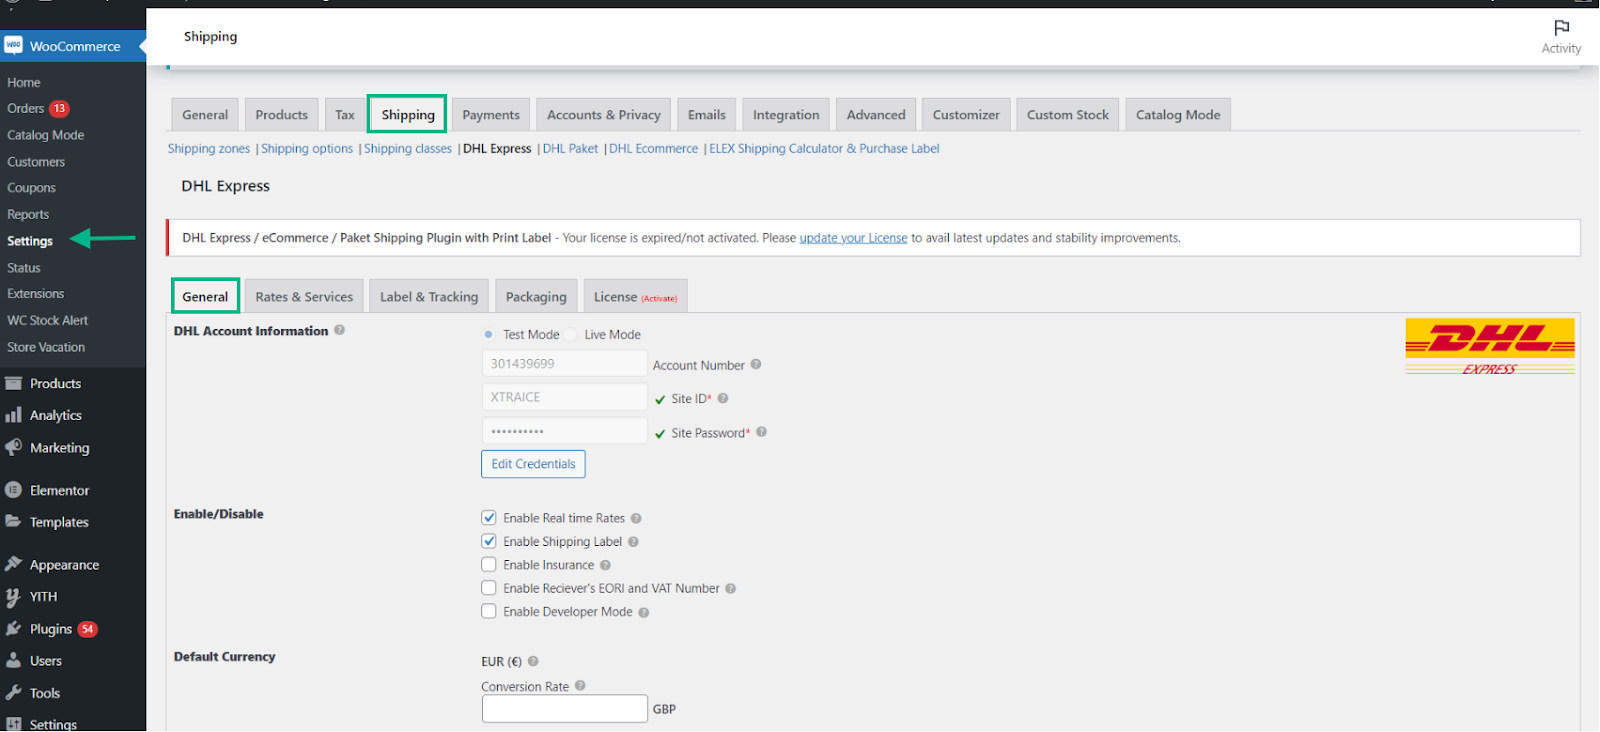The width and height of the screenshot is (1600, 732).
Task: Uncheck Enable Shipping Label checkbox
Action: (489, 541)
